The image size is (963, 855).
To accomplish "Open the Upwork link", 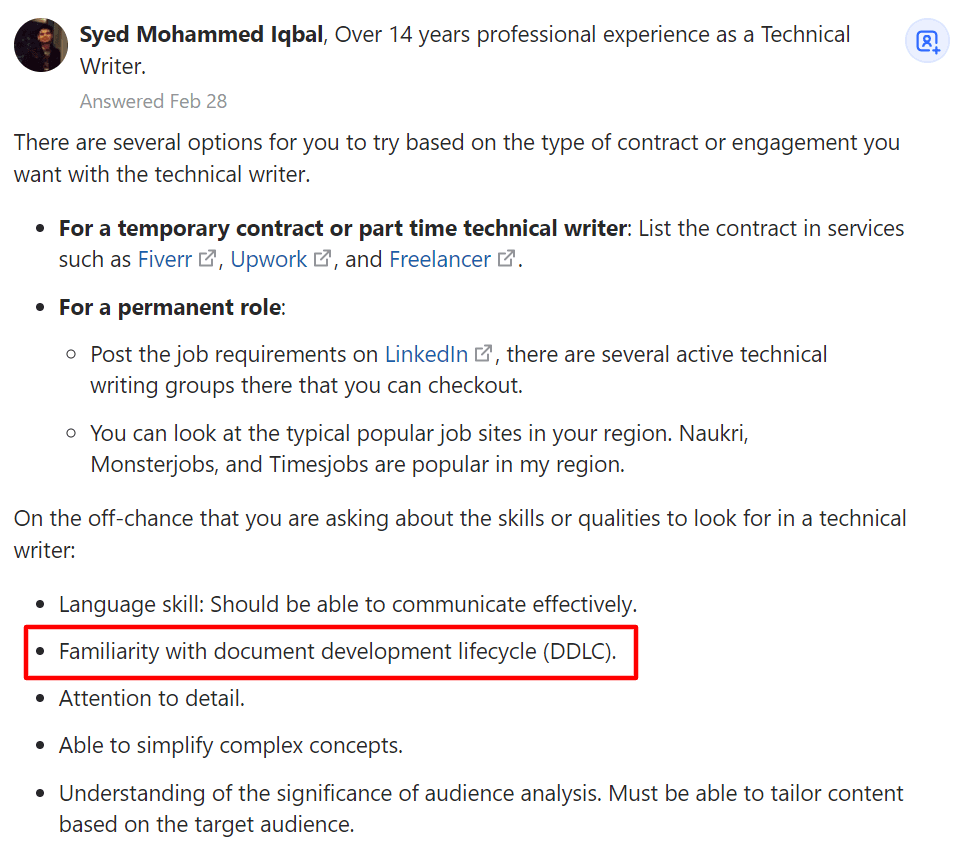I will click(269, 259).
